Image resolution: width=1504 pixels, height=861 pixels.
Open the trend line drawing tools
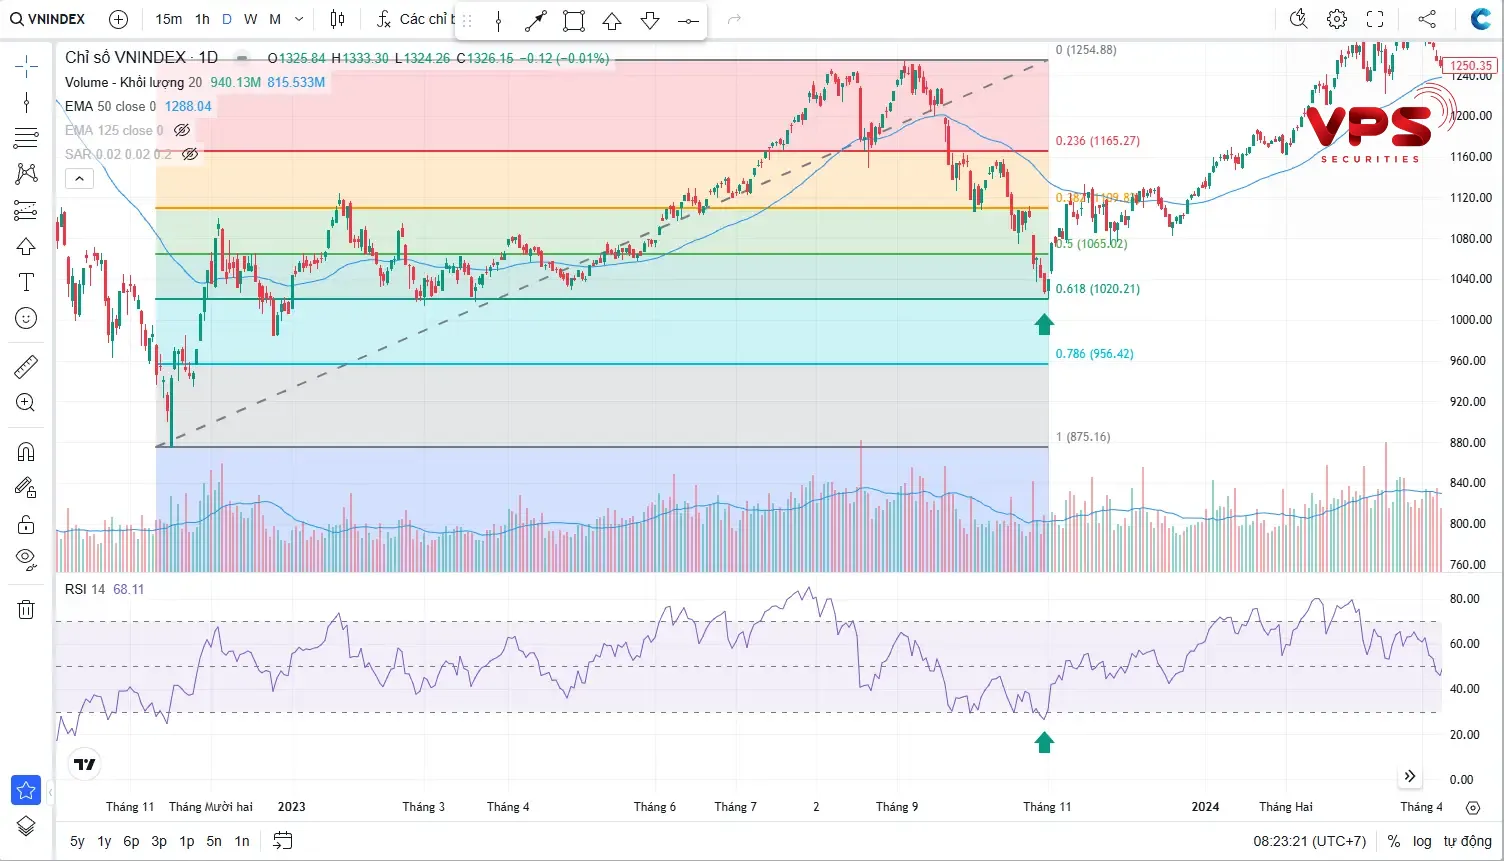tap(26, 102)
